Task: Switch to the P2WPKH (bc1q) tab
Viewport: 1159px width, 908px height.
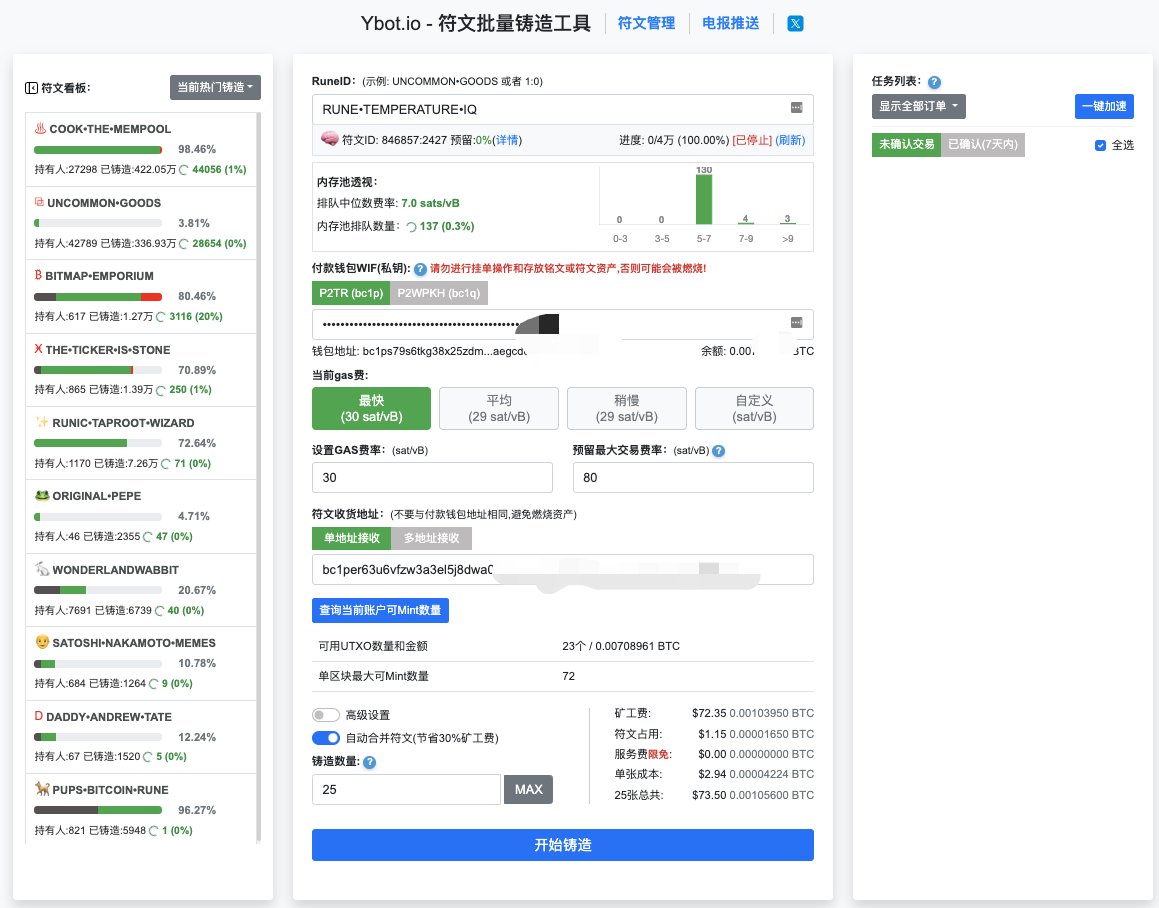Action: (439, 294)
